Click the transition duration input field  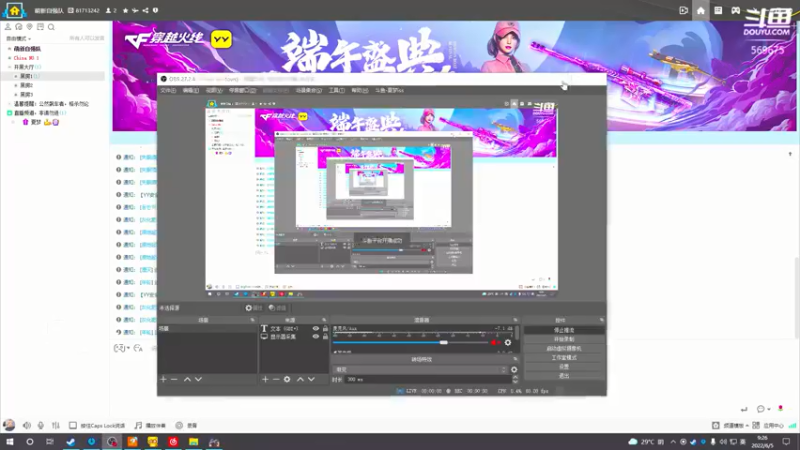pyautogui.click(x=428, y=380)
